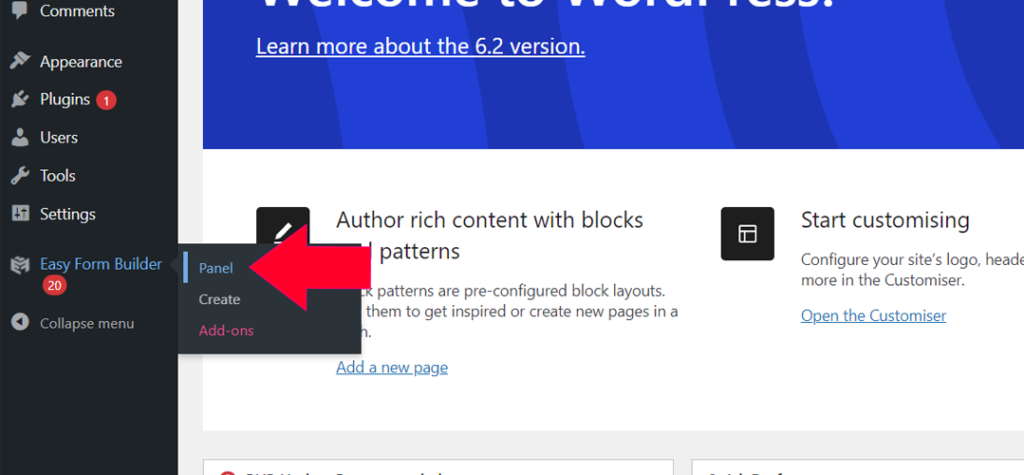1024x475 pixels.
Task: Click the Easy Form Builder logo icon
Action: [20, 265]
